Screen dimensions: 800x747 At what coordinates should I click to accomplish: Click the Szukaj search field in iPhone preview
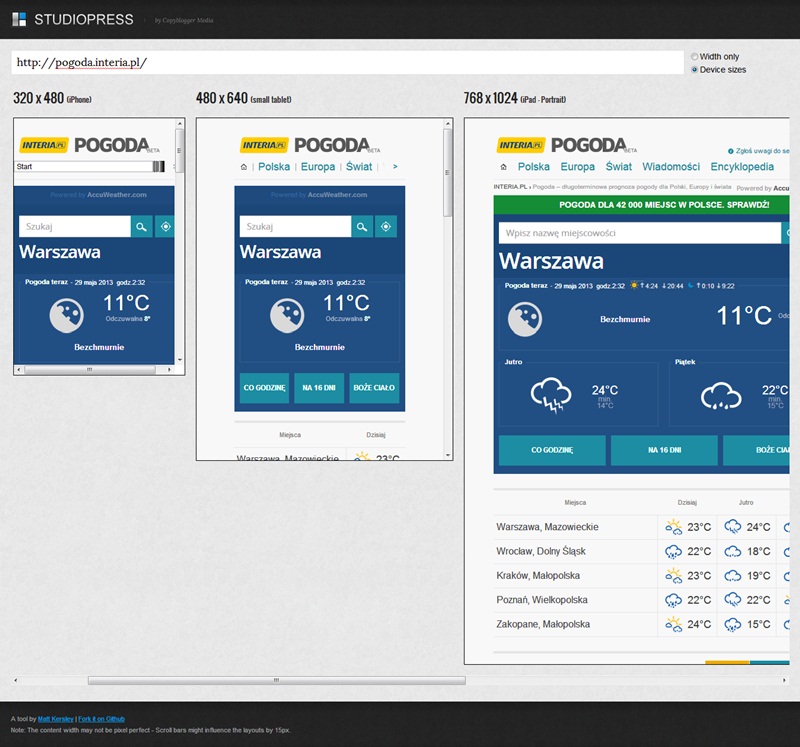pyautogui.click(x=75, y=227)
